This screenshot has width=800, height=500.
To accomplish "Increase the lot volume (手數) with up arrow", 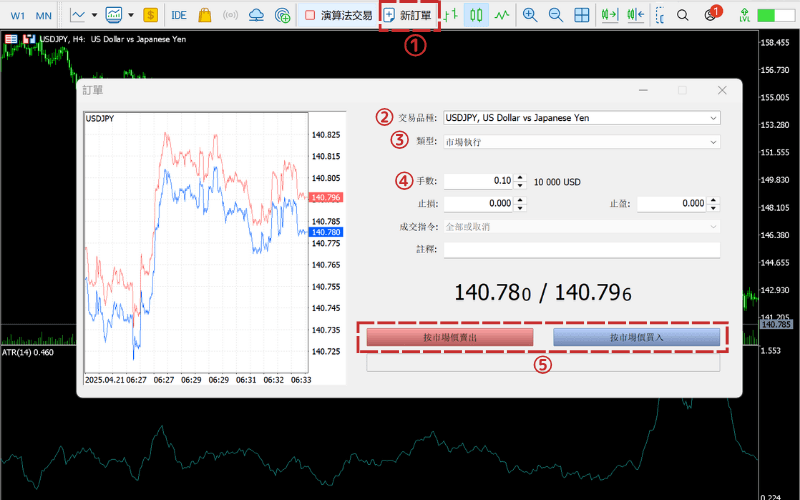I will tap(520, 177).
